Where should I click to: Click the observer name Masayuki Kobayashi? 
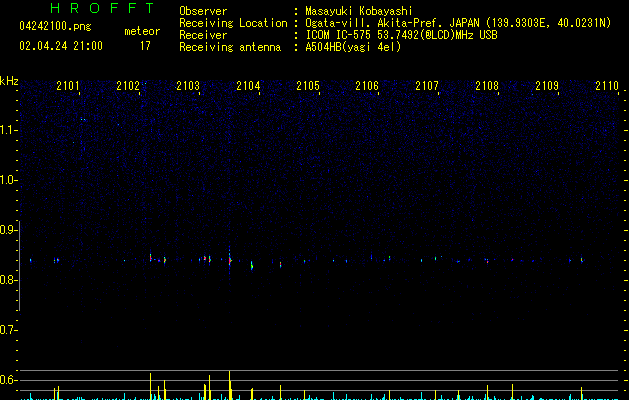coord(359,11)
